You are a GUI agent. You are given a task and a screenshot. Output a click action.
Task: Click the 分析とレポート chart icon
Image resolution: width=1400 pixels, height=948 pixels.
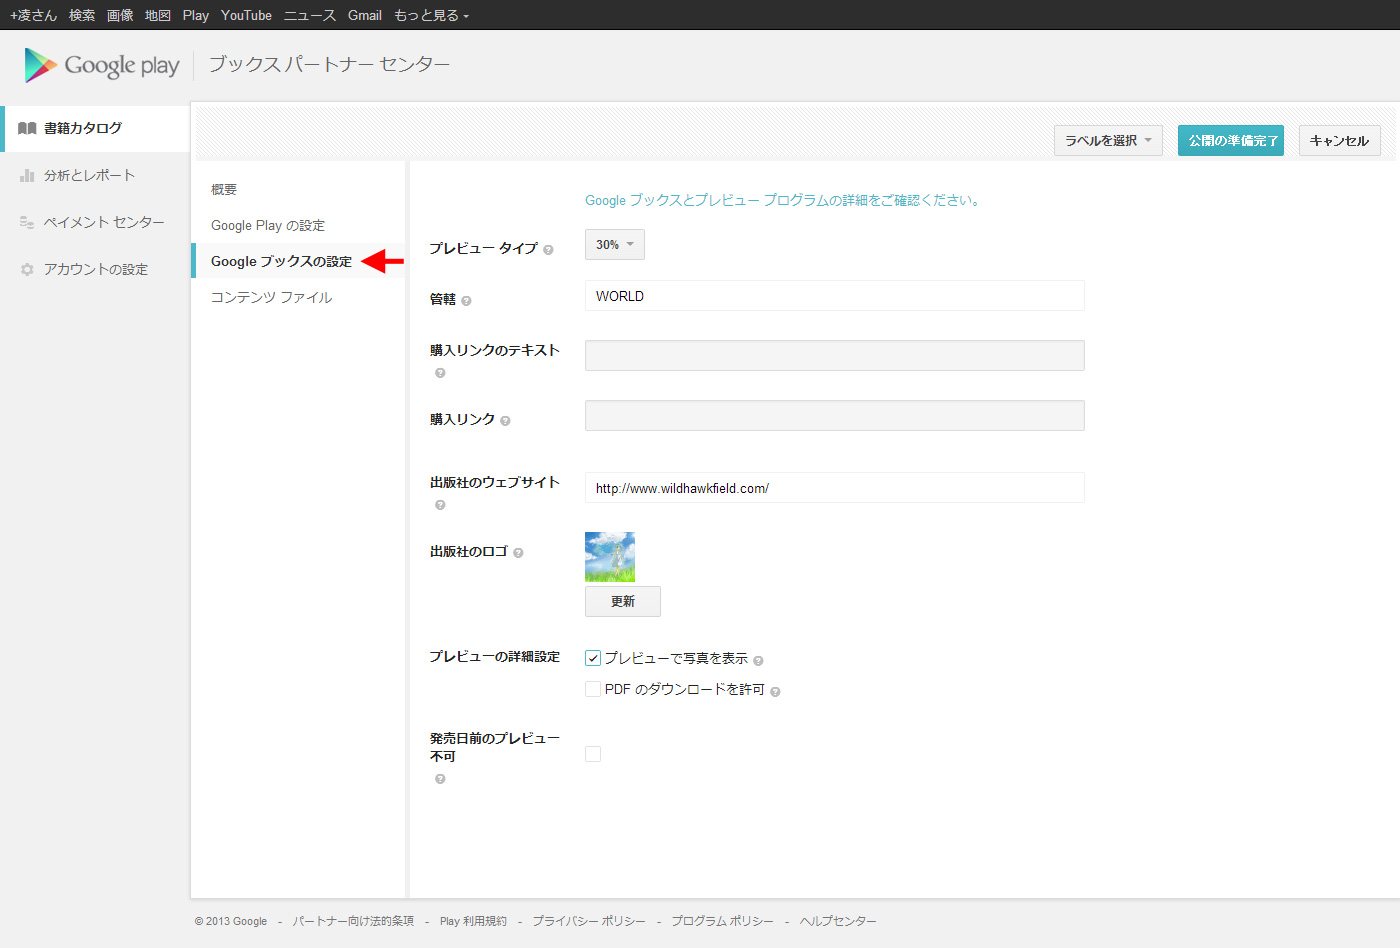coord(27,175)
